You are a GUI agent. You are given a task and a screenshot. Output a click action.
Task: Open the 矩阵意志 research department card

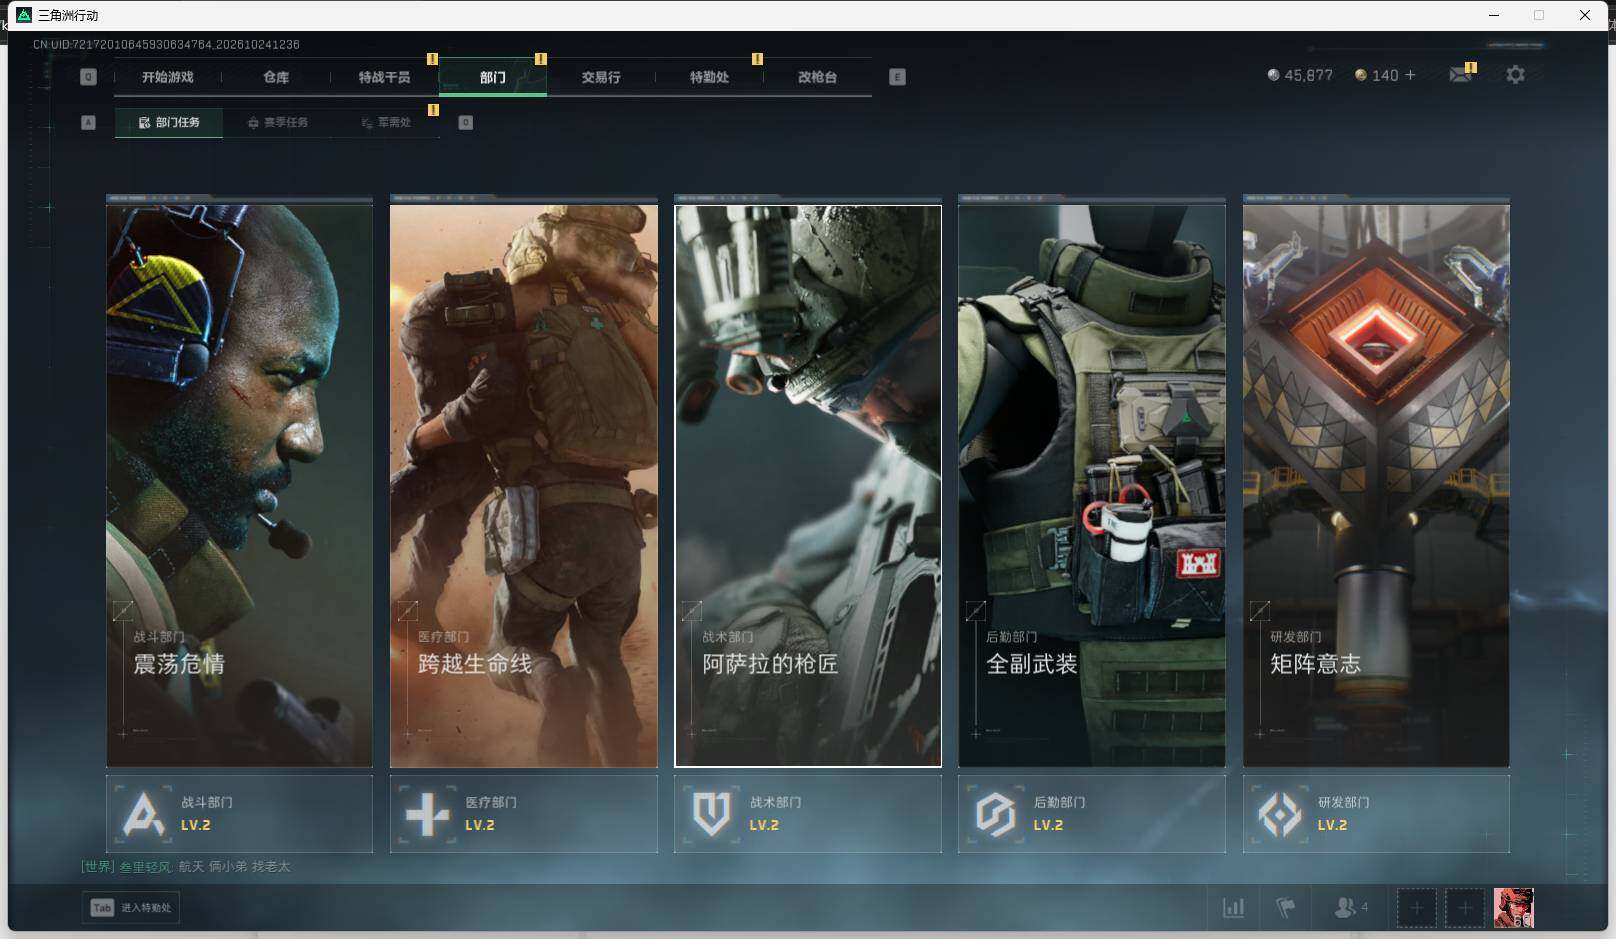tap(1376, 486)
